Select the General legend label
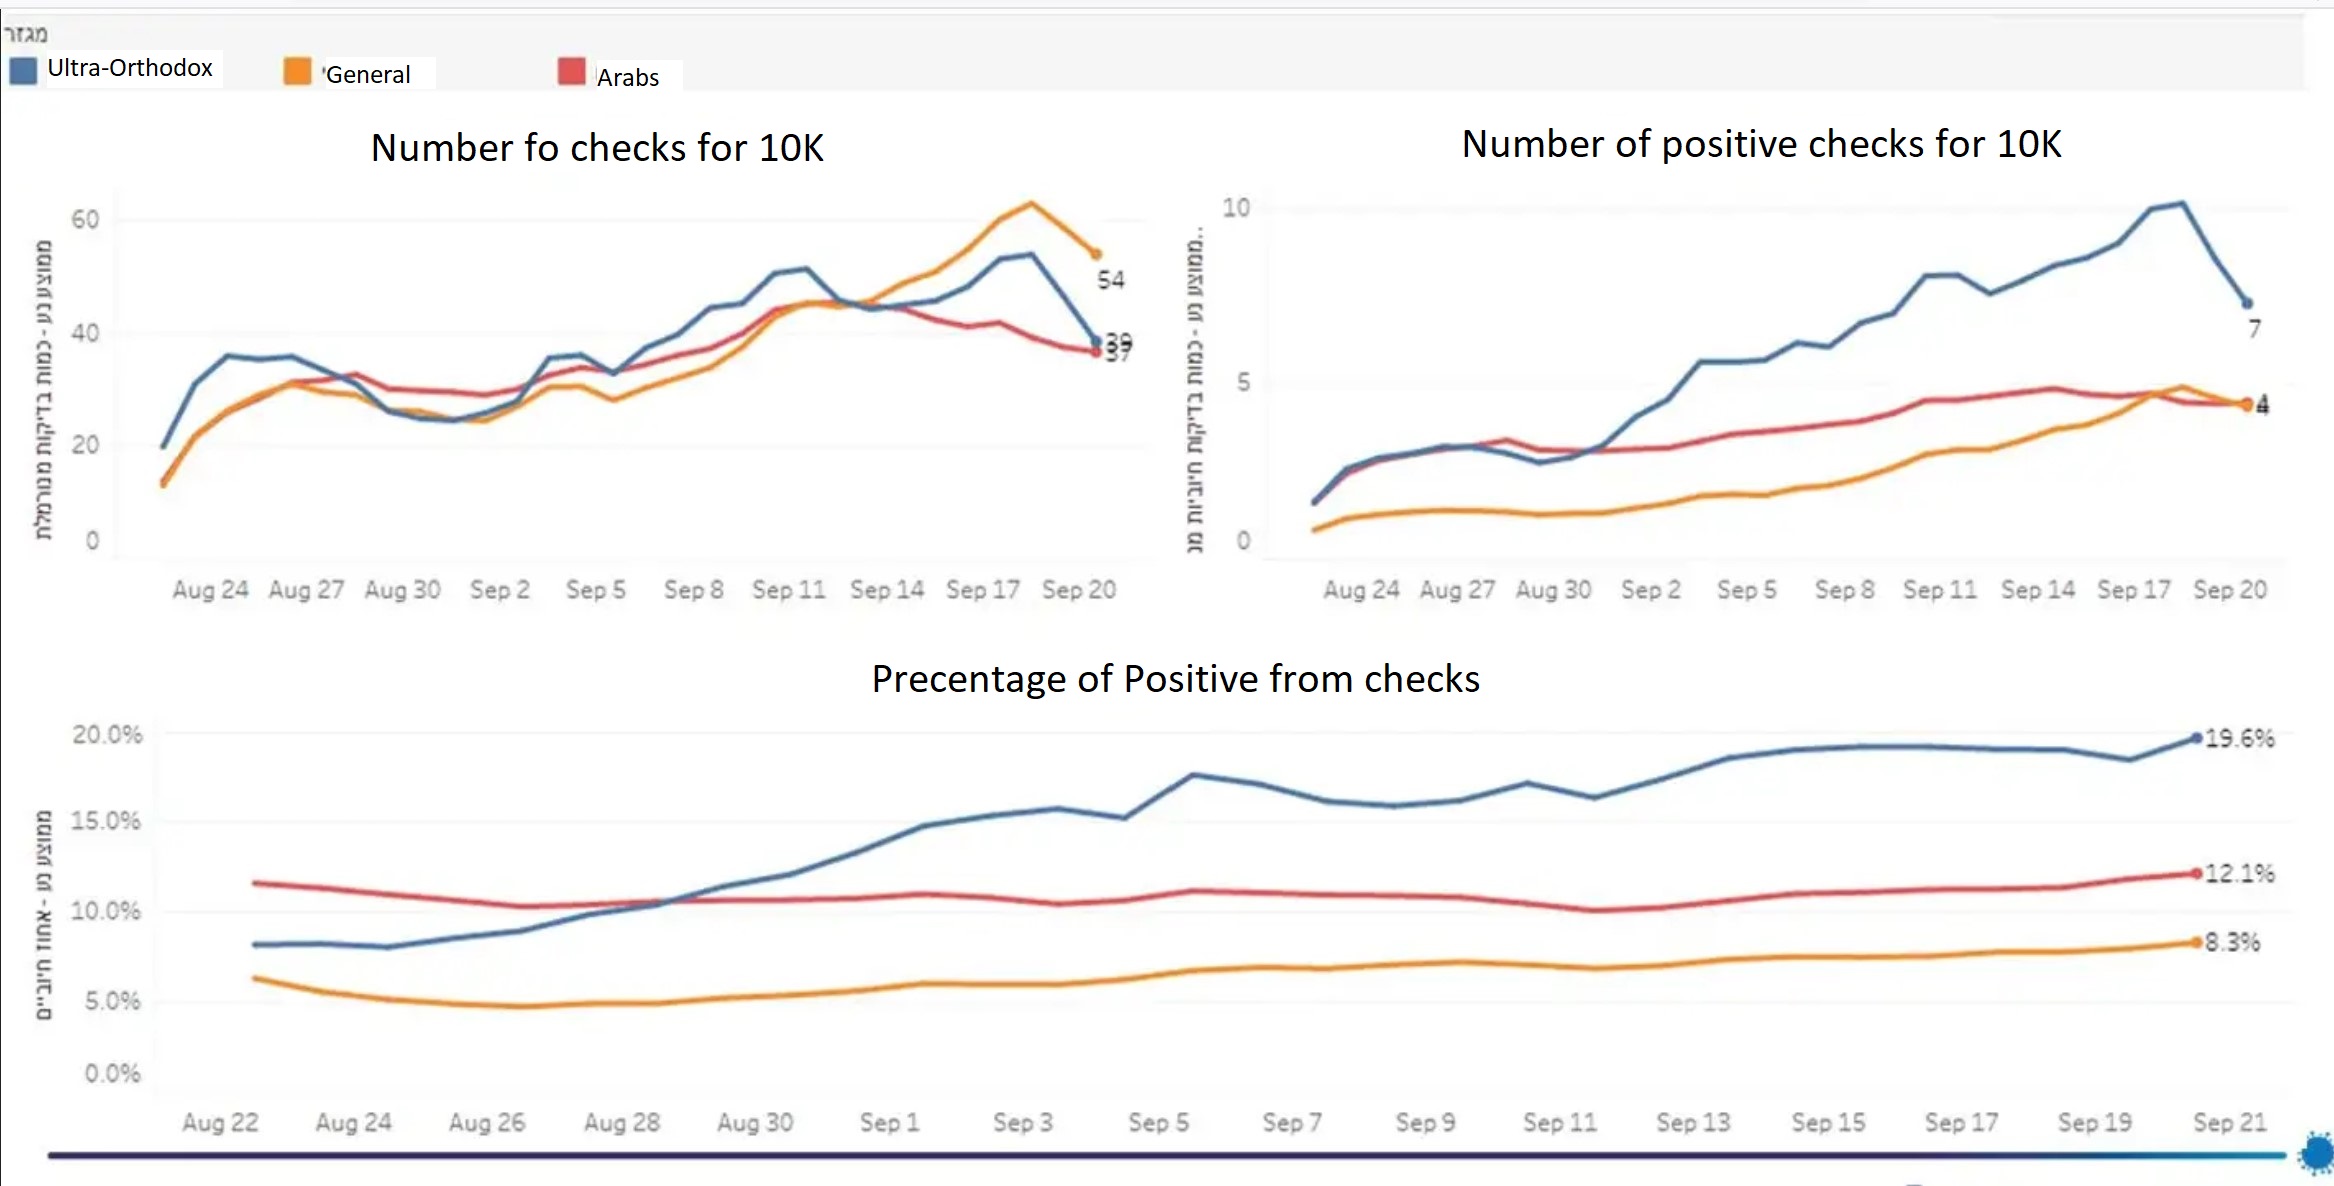 coord(368,75)
